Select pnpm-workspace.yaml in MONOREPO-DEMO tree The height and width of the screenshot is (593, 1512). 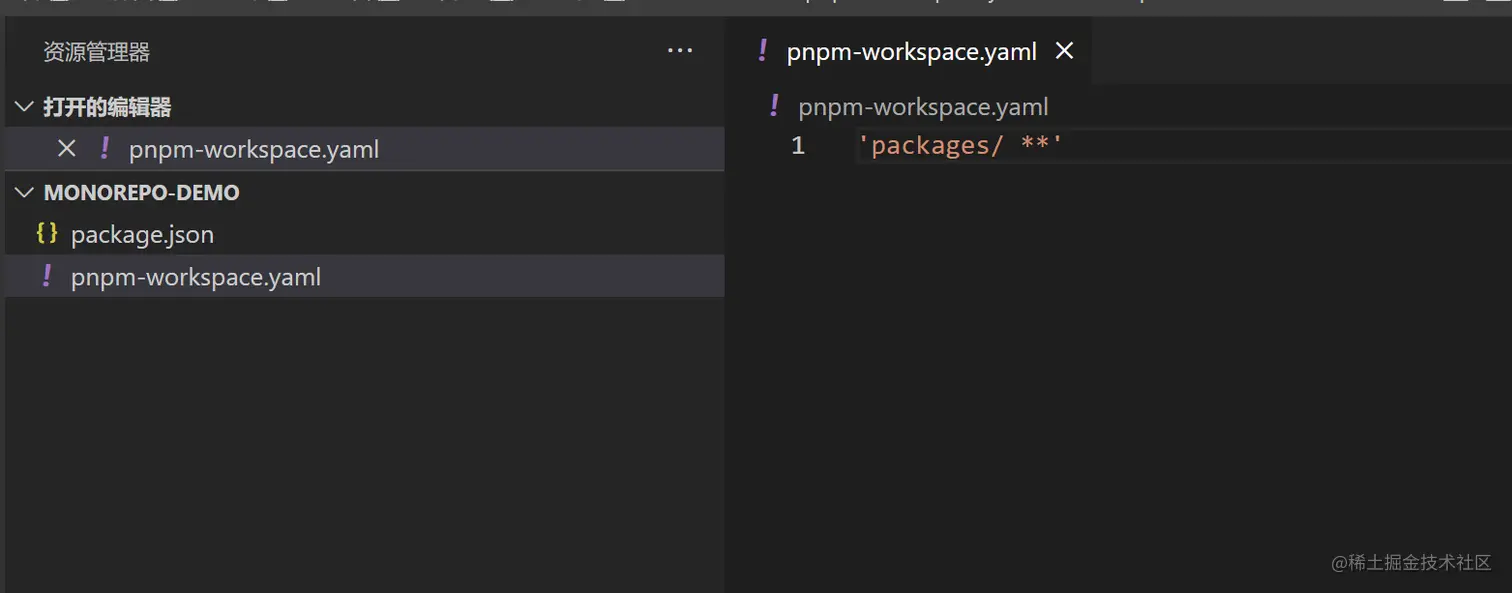(x=364, y=276)
